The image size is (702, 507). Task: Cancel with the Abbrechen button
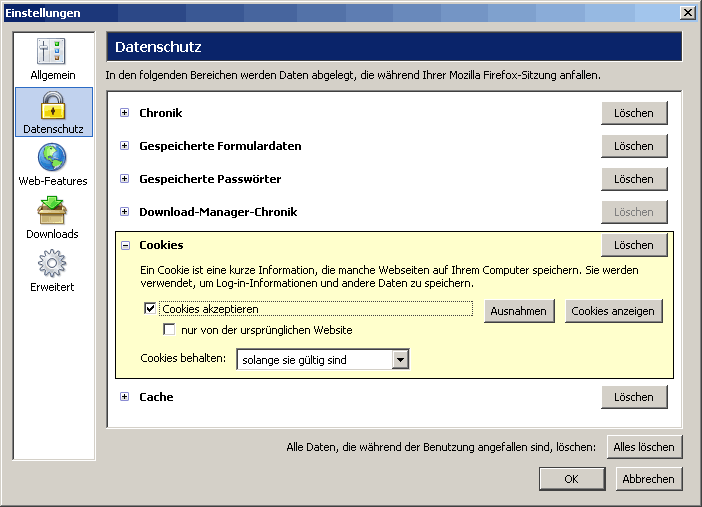649,479
